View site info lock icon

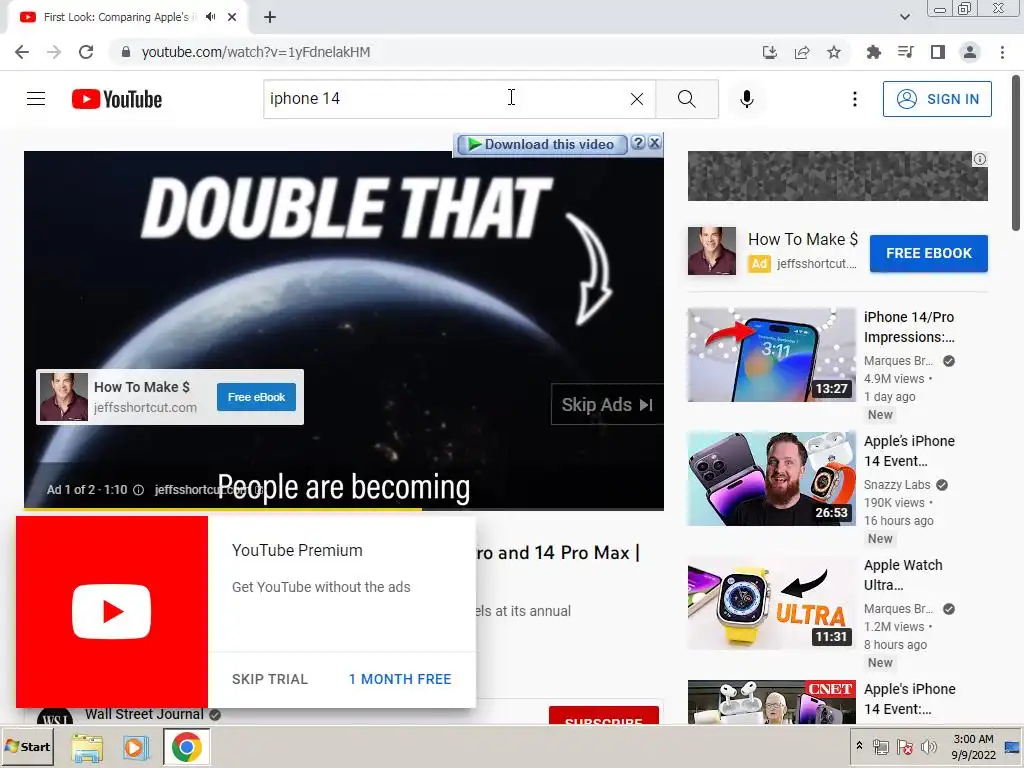pyautogui.click(x=126, y=52)
